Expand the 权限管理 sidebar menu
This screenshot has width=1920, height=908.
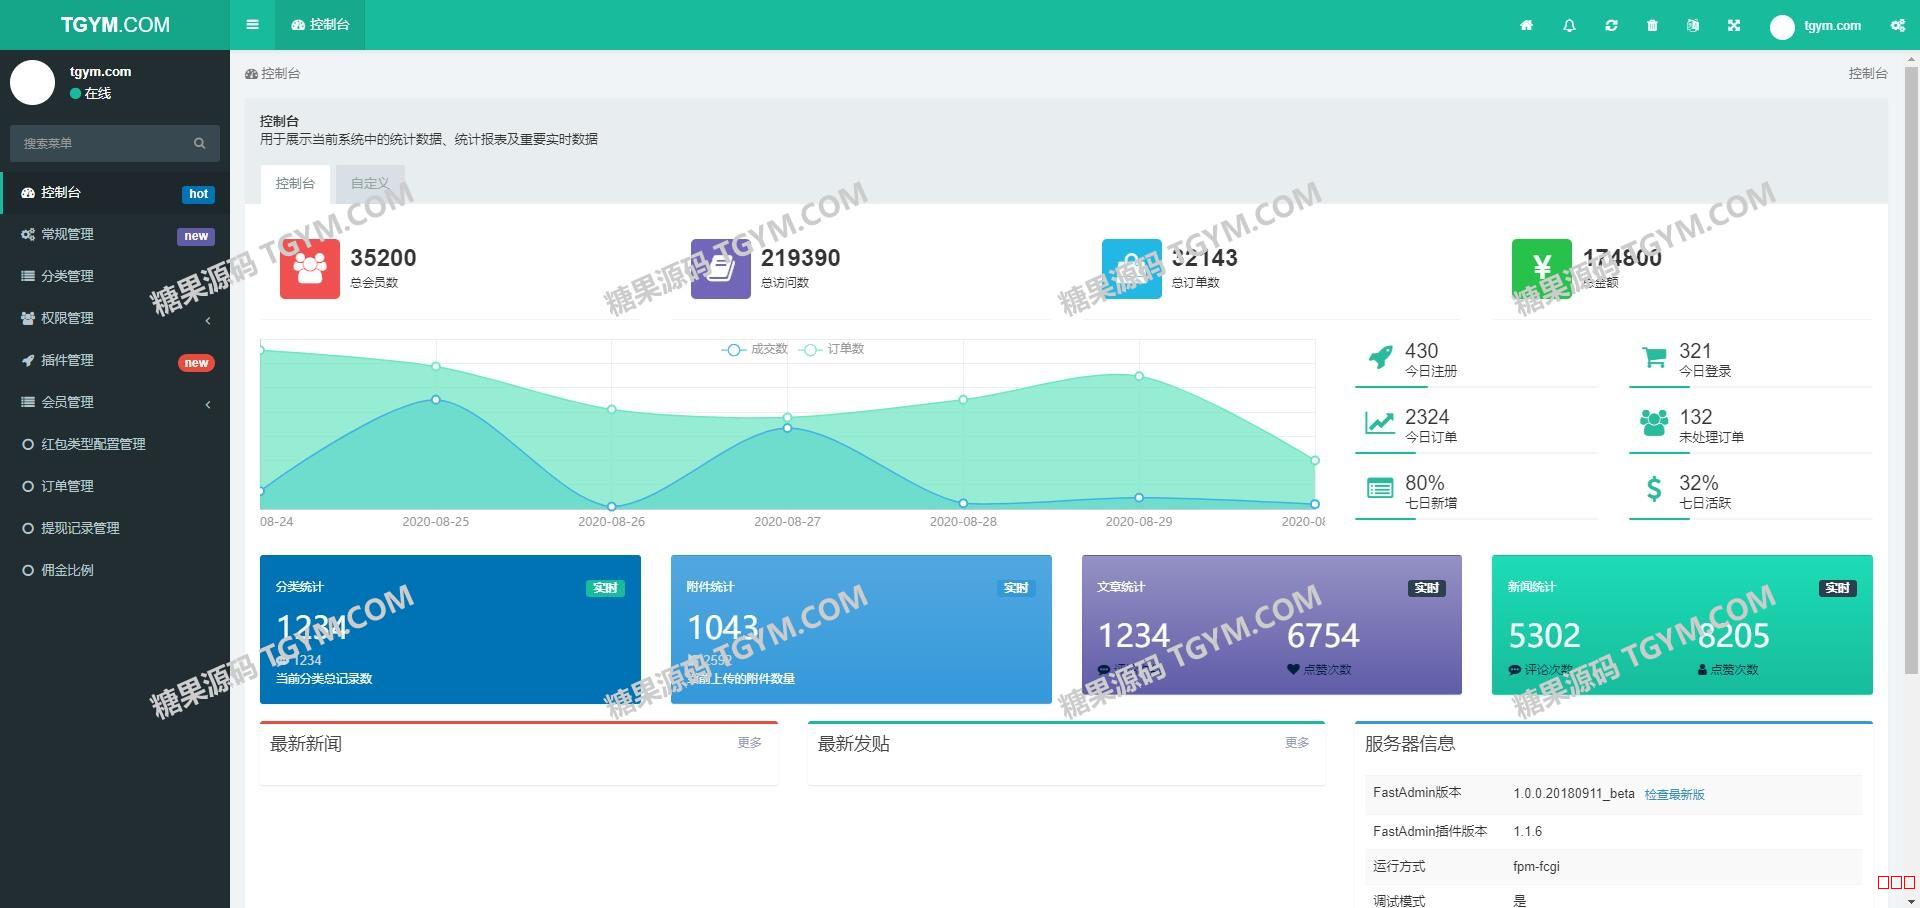pyautogui.click(x=115, y=318)
